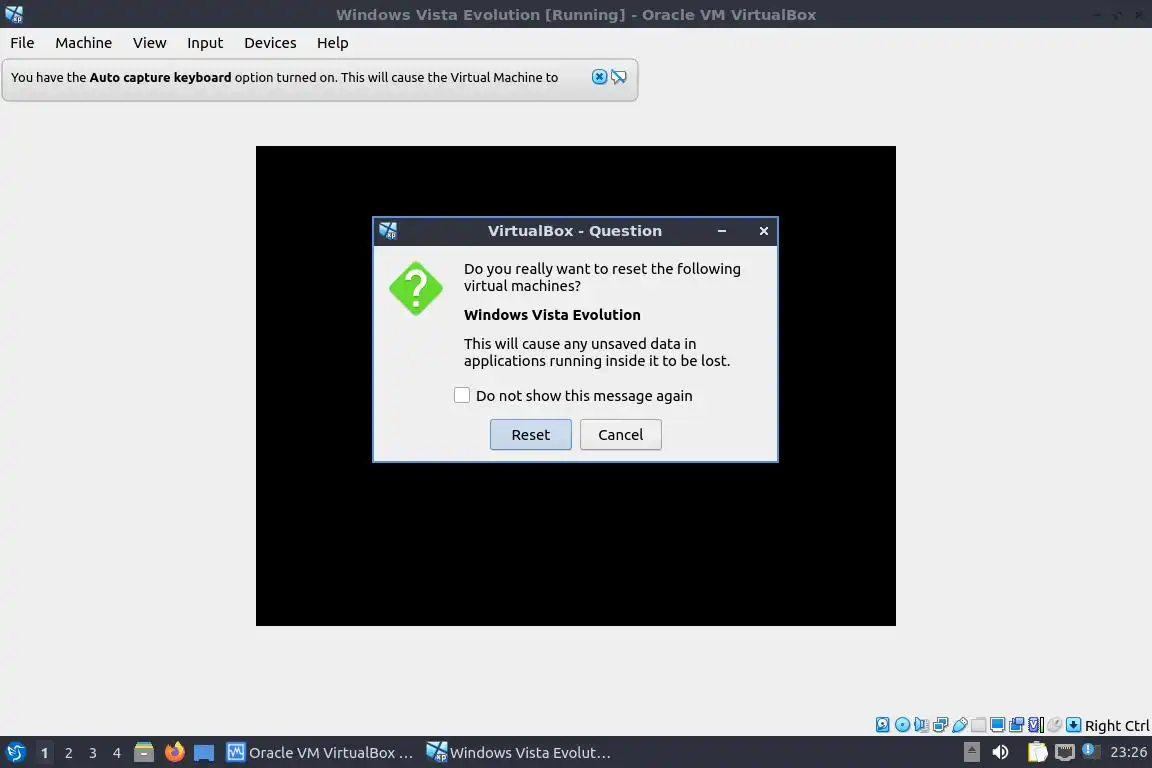Open the File menu

tap(22, 43)
